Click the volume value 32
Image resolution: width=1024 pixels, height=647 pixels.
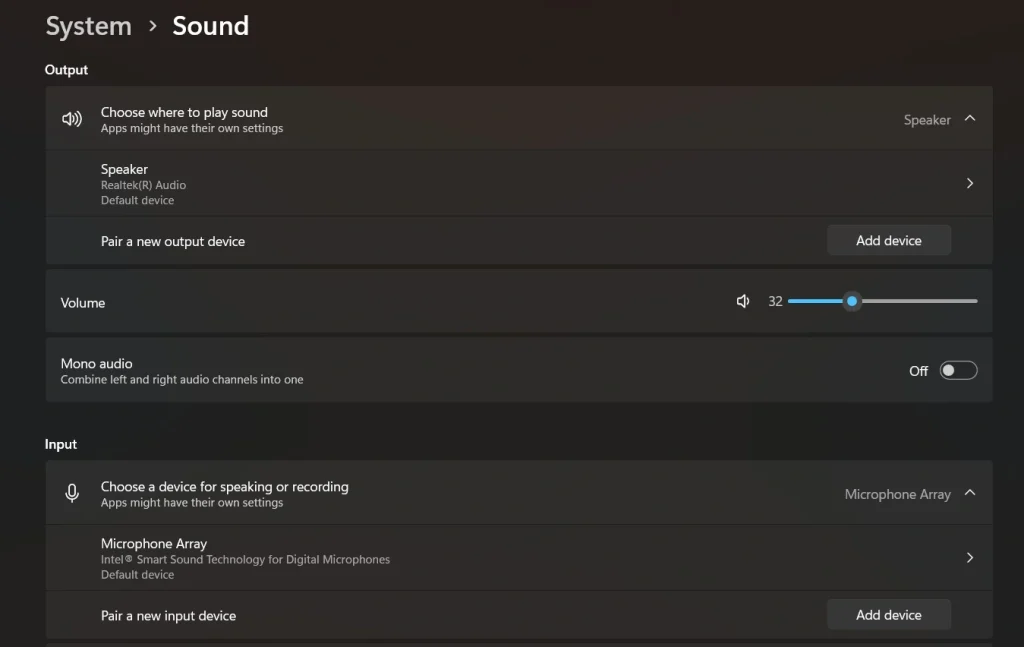(x=775, y=300)
